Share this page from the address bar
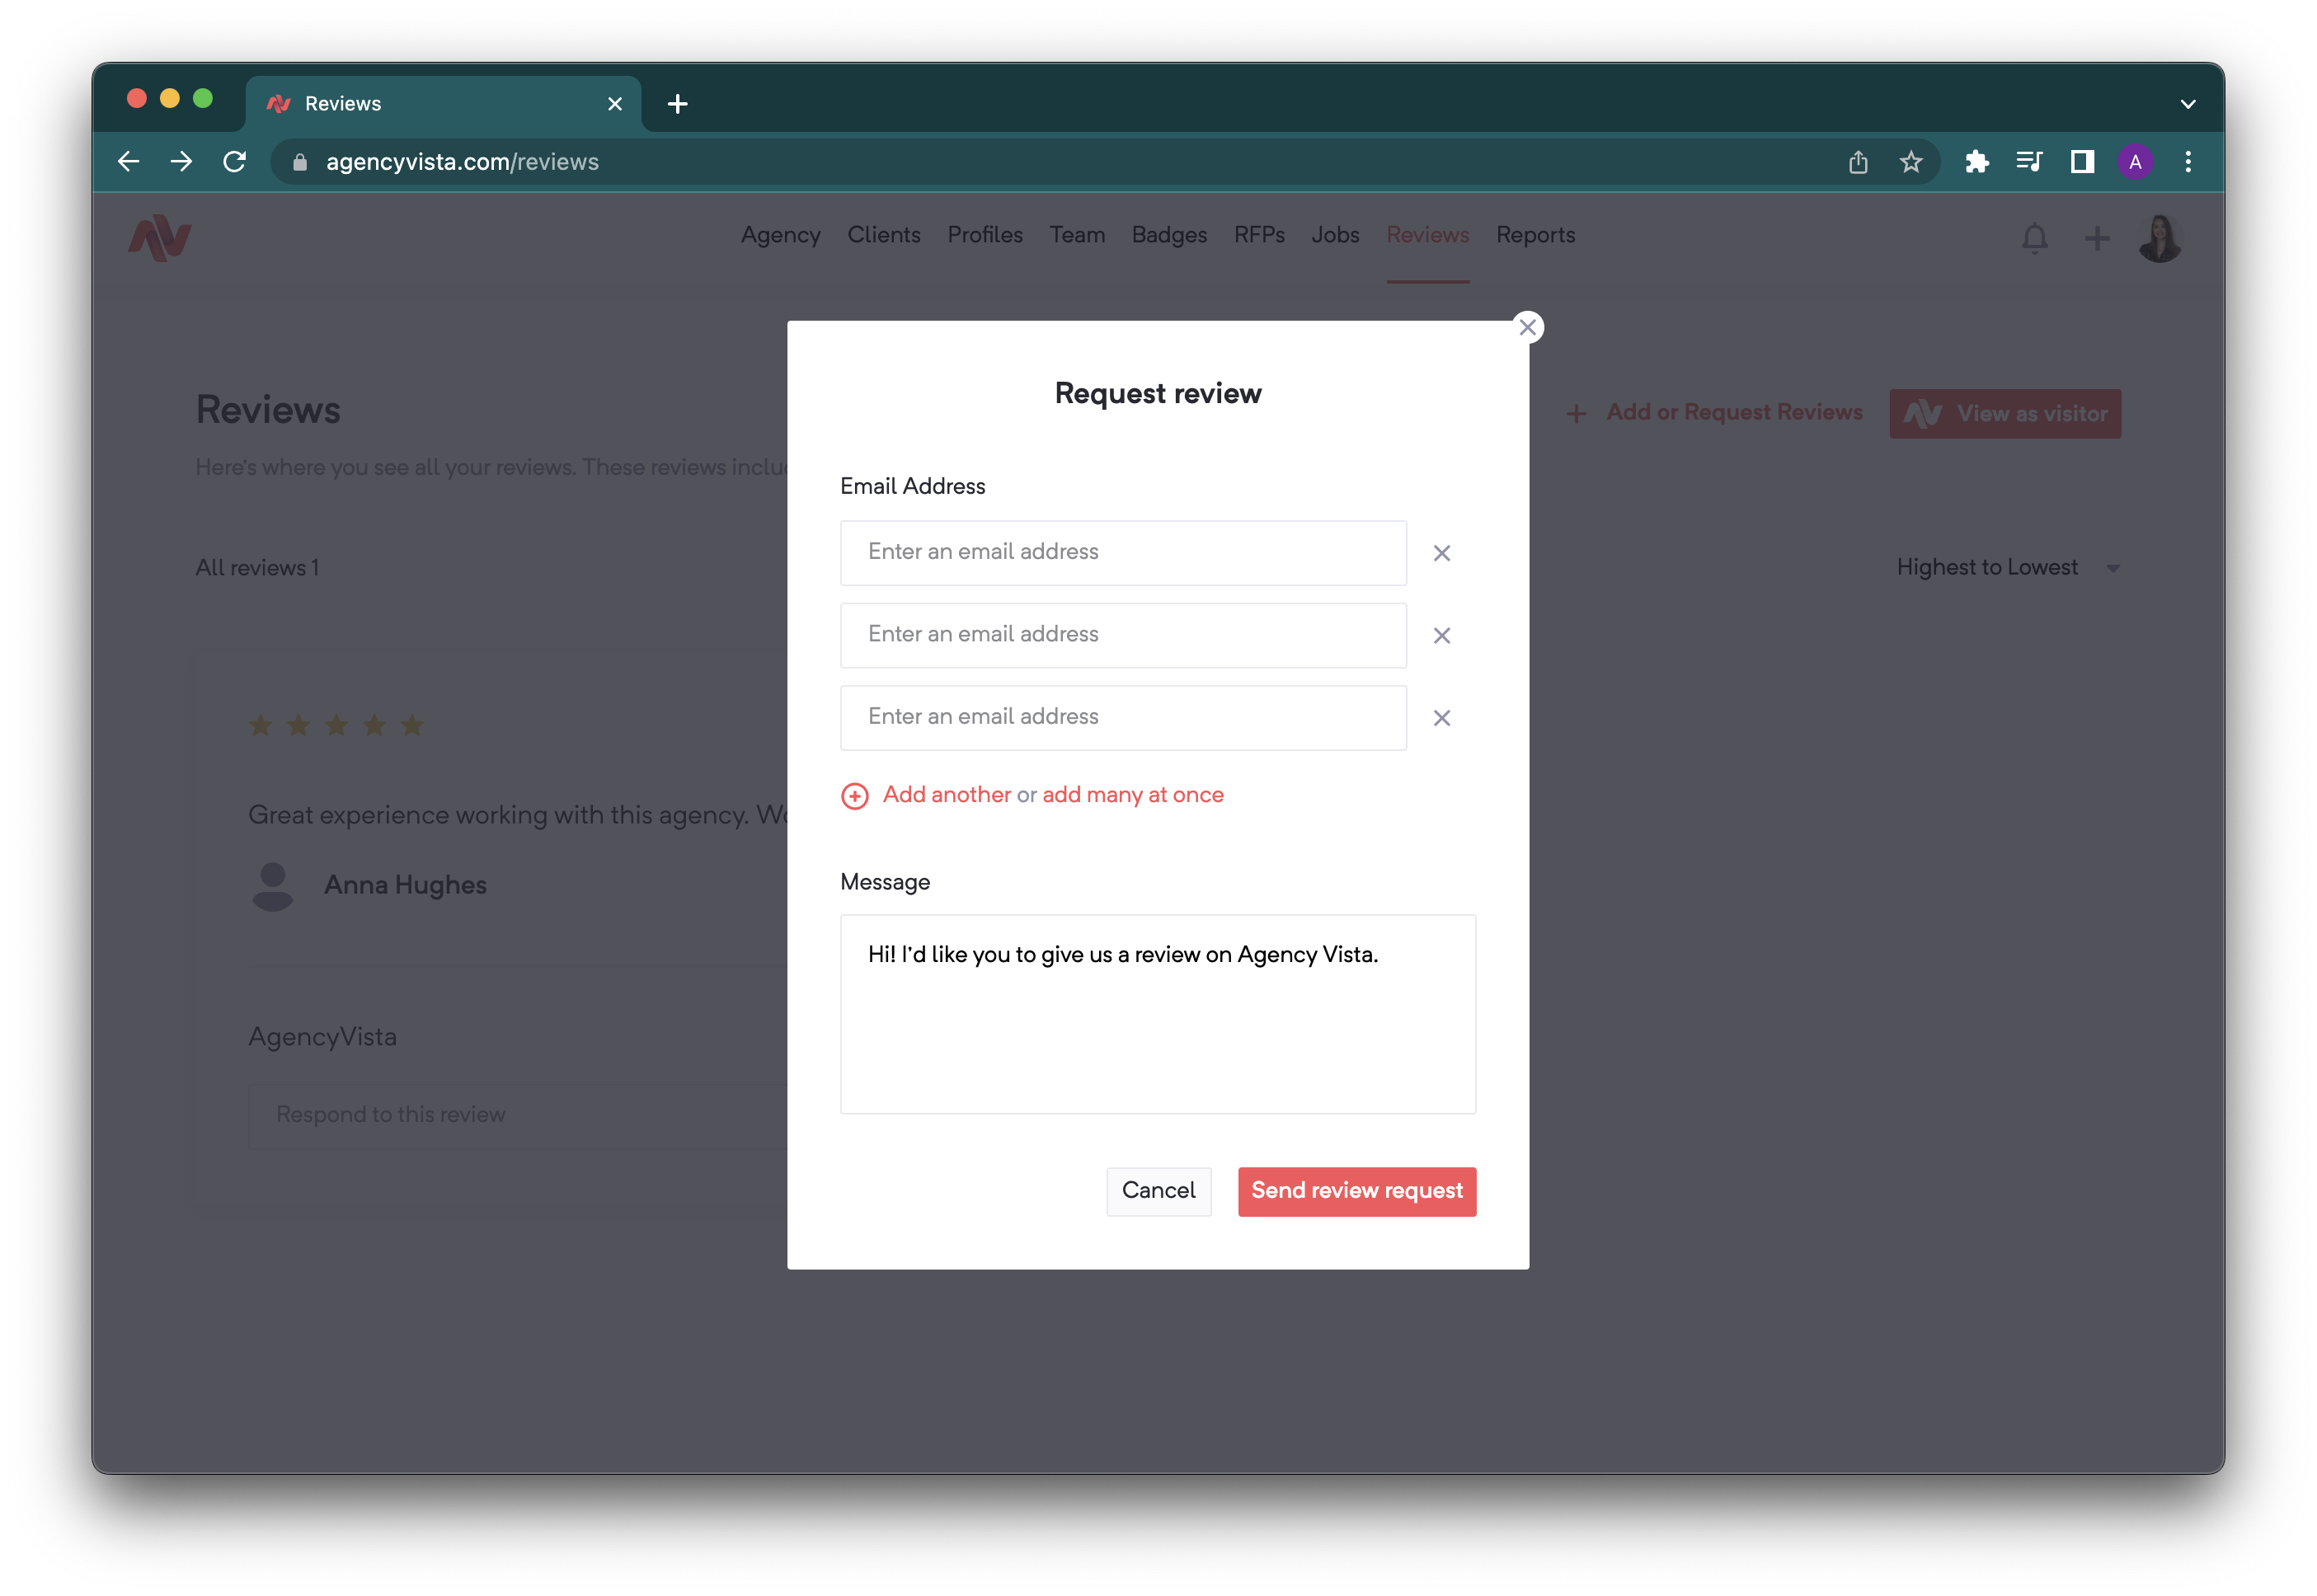 (x=1857, y=162)
